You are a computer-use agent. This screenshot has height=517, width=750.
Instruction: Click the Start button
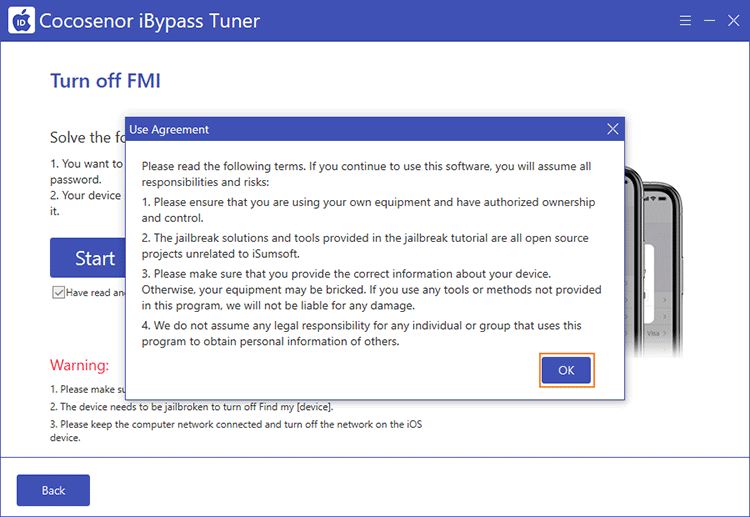(88, 258)
